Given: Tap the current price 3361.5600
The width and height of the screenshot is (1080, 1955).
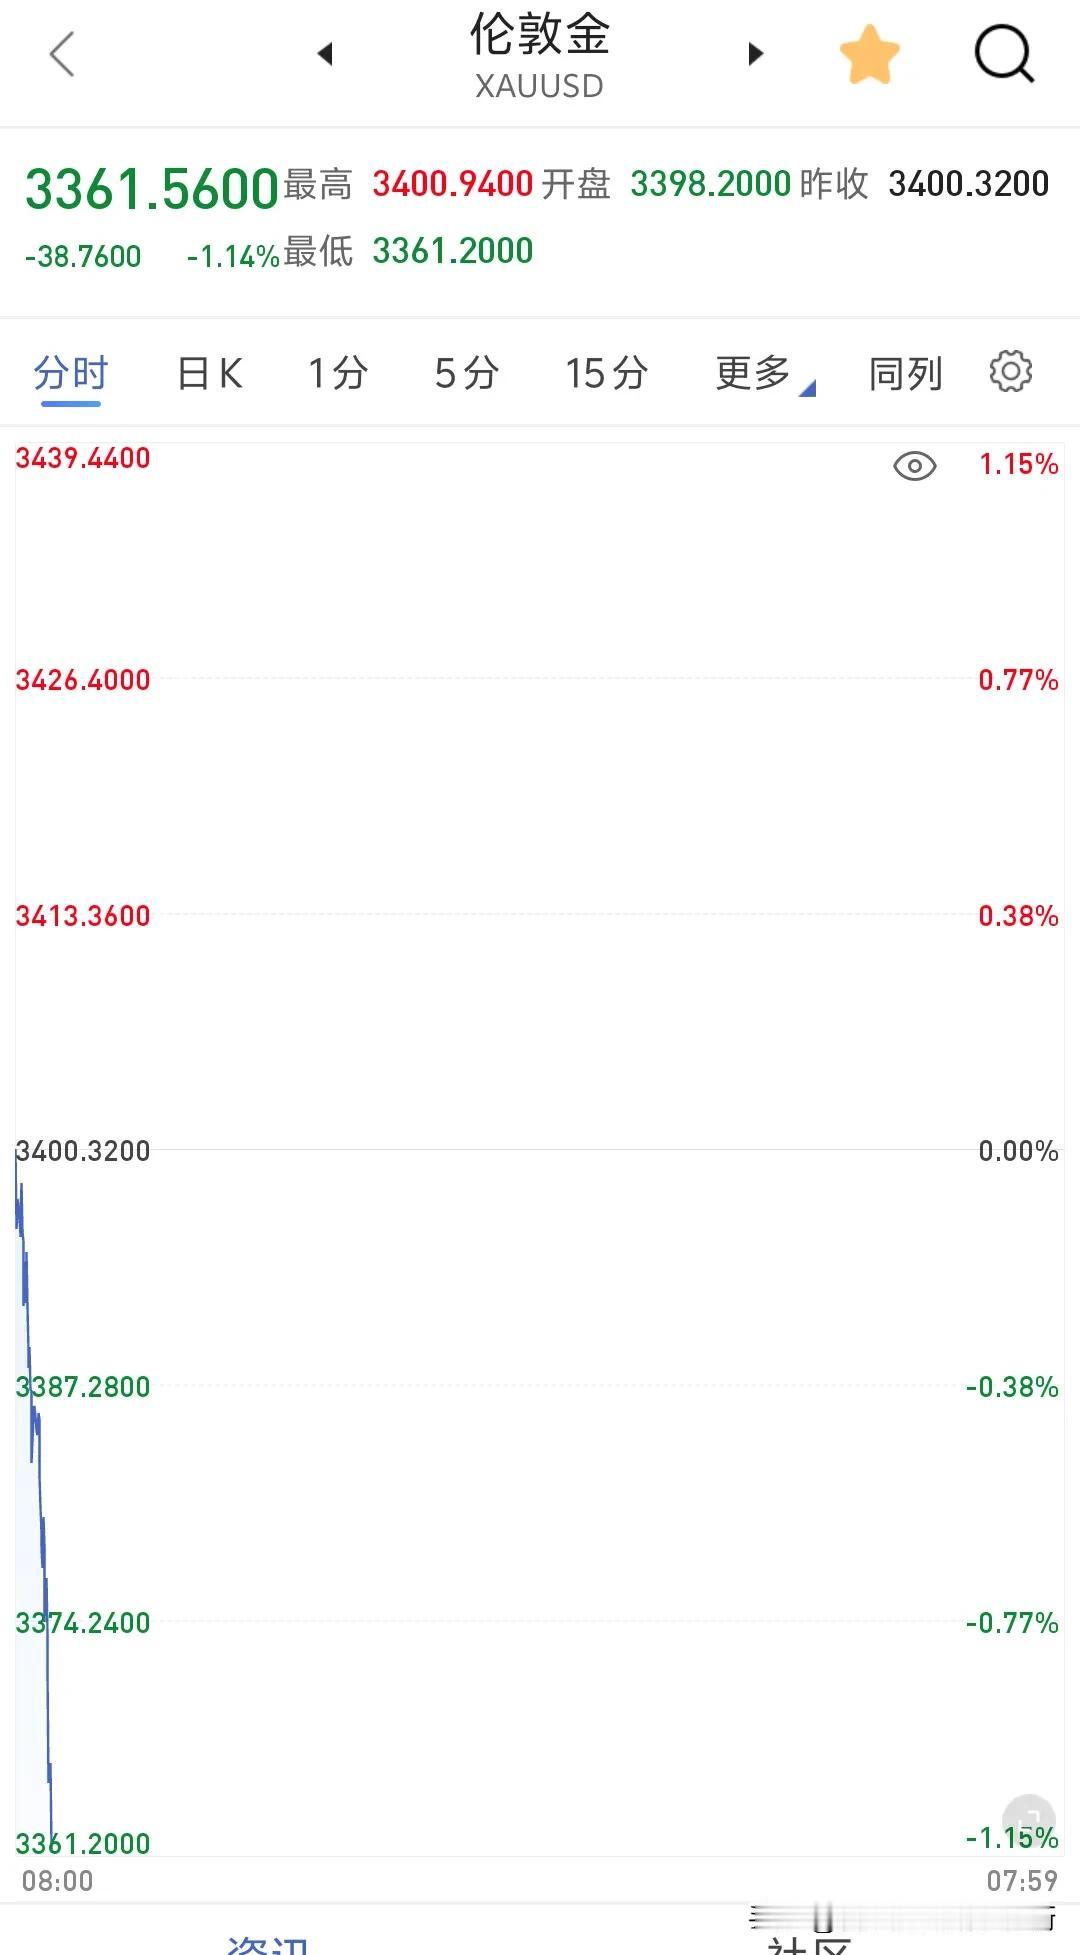Looking at the screenshot, I should click(x=151, y=189).
